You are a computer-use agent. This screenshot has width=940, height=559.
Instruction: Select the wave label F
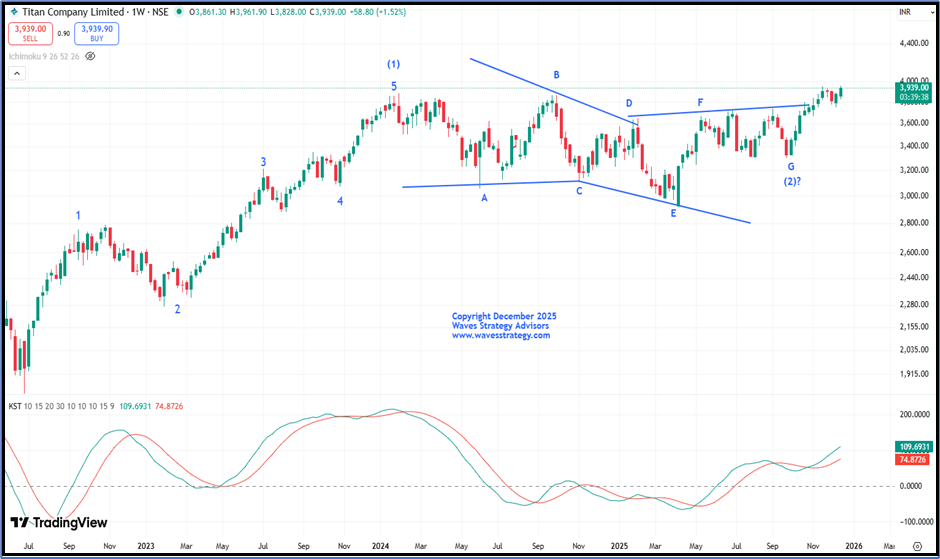click(700, 103)
